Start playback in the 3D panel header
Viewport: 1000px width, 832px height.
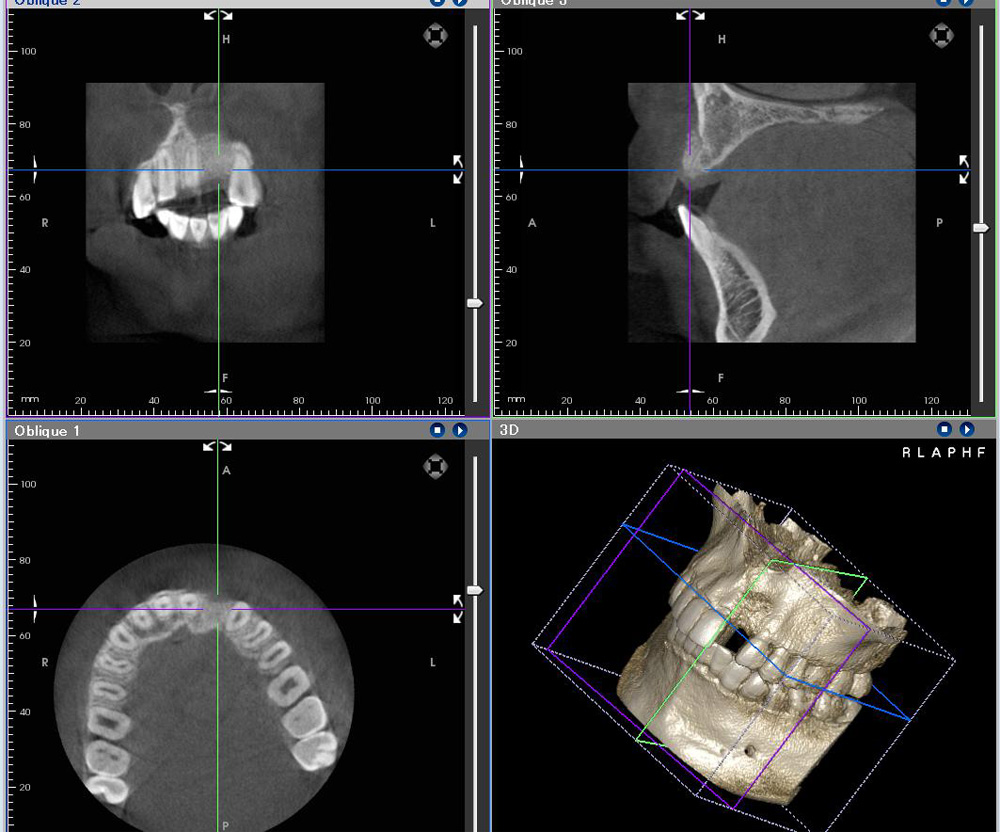pos(967,430)
